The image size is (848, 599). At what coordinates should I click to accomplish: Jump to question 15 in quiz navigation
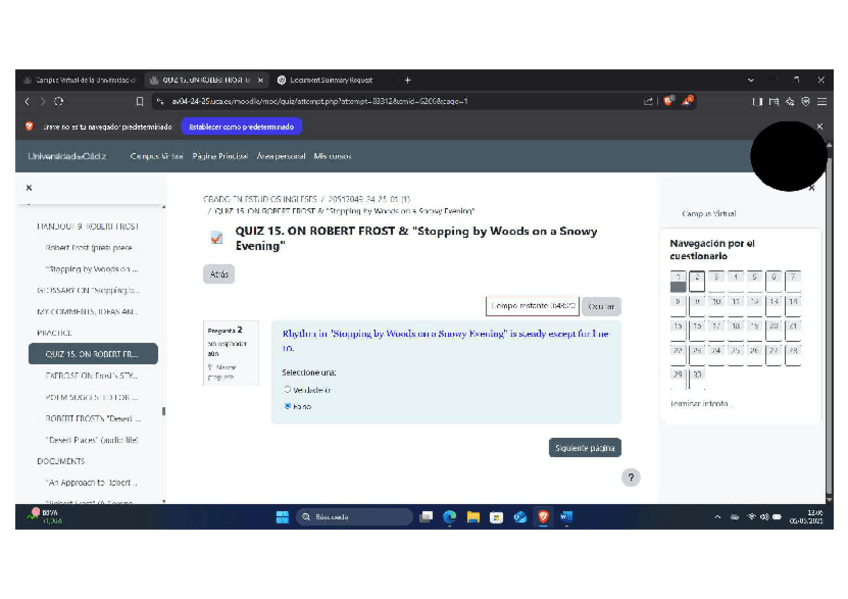tap(678, 326)
